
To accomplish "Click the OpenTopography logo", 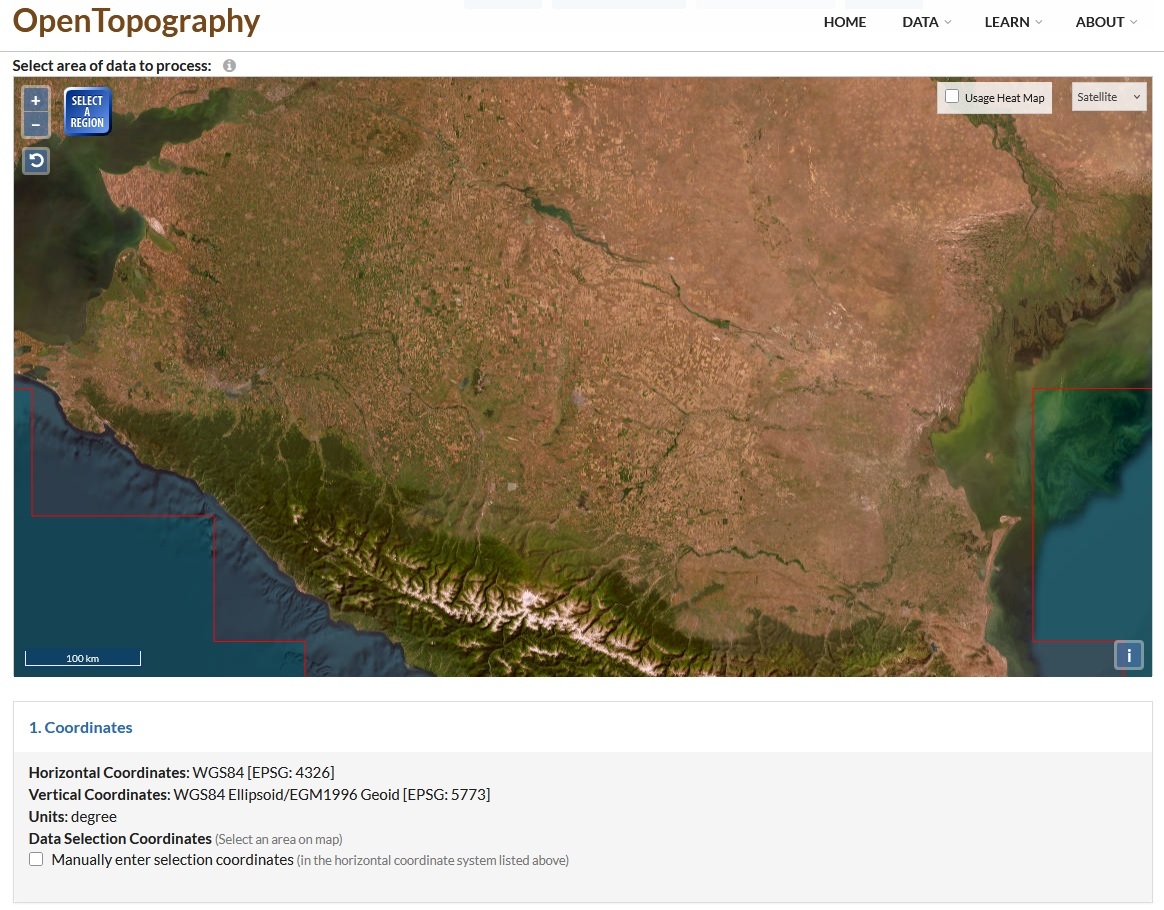I will (136, 21).
